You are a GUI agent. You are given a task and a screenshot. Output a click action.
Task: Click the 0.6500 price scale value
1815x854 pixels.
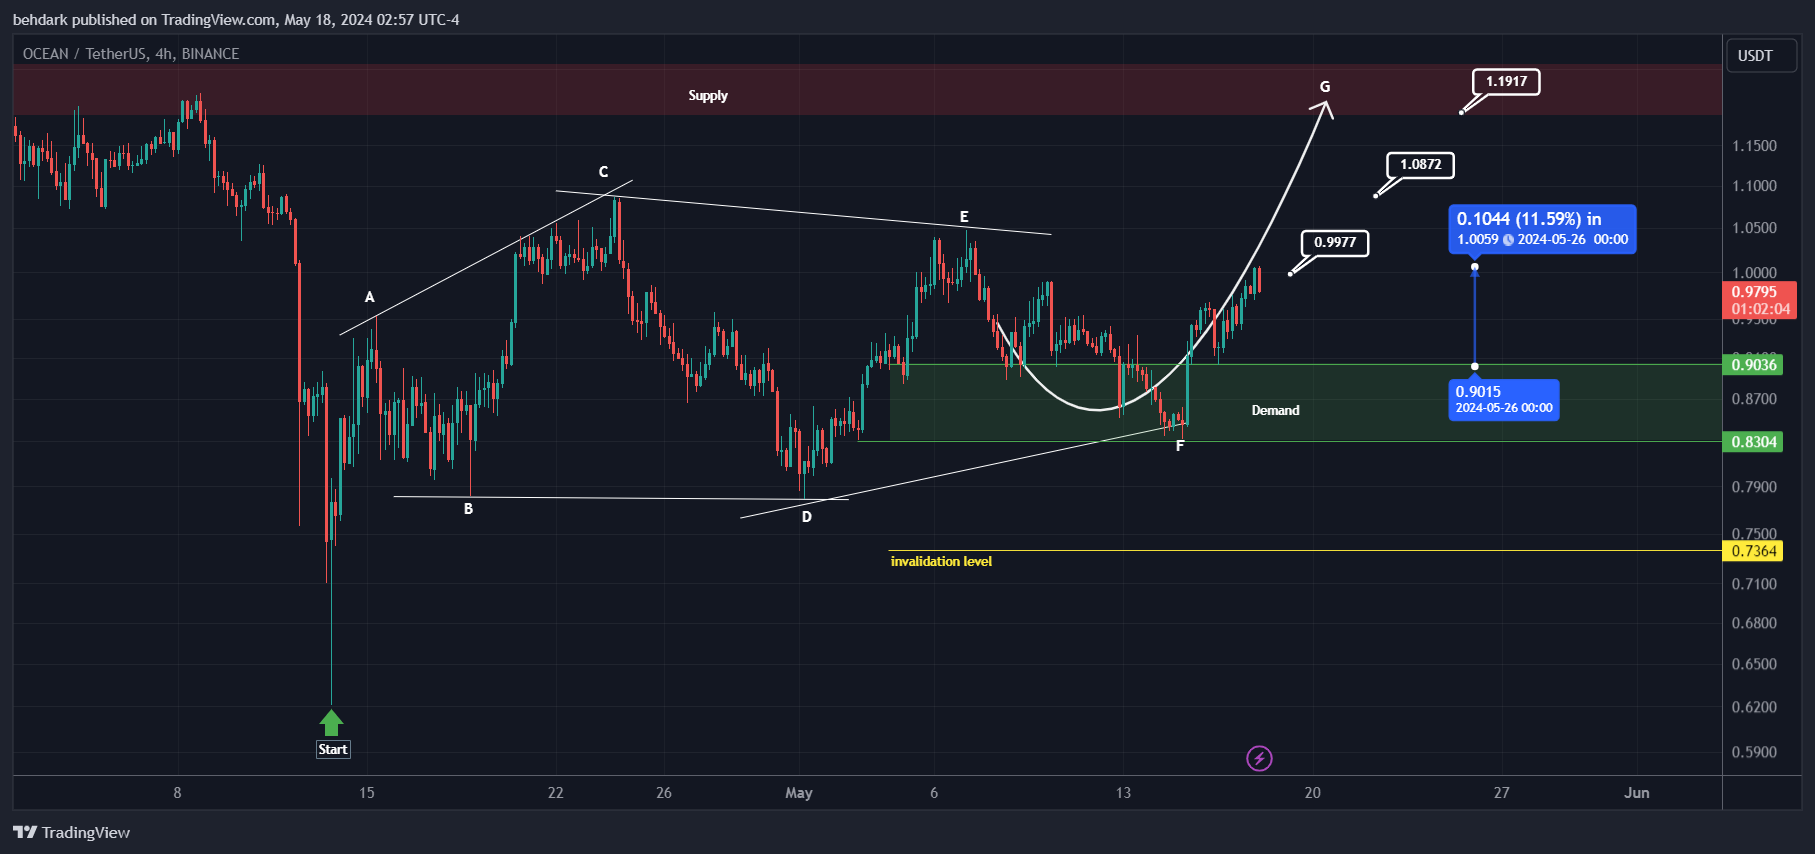click(x=1754, y=664)
